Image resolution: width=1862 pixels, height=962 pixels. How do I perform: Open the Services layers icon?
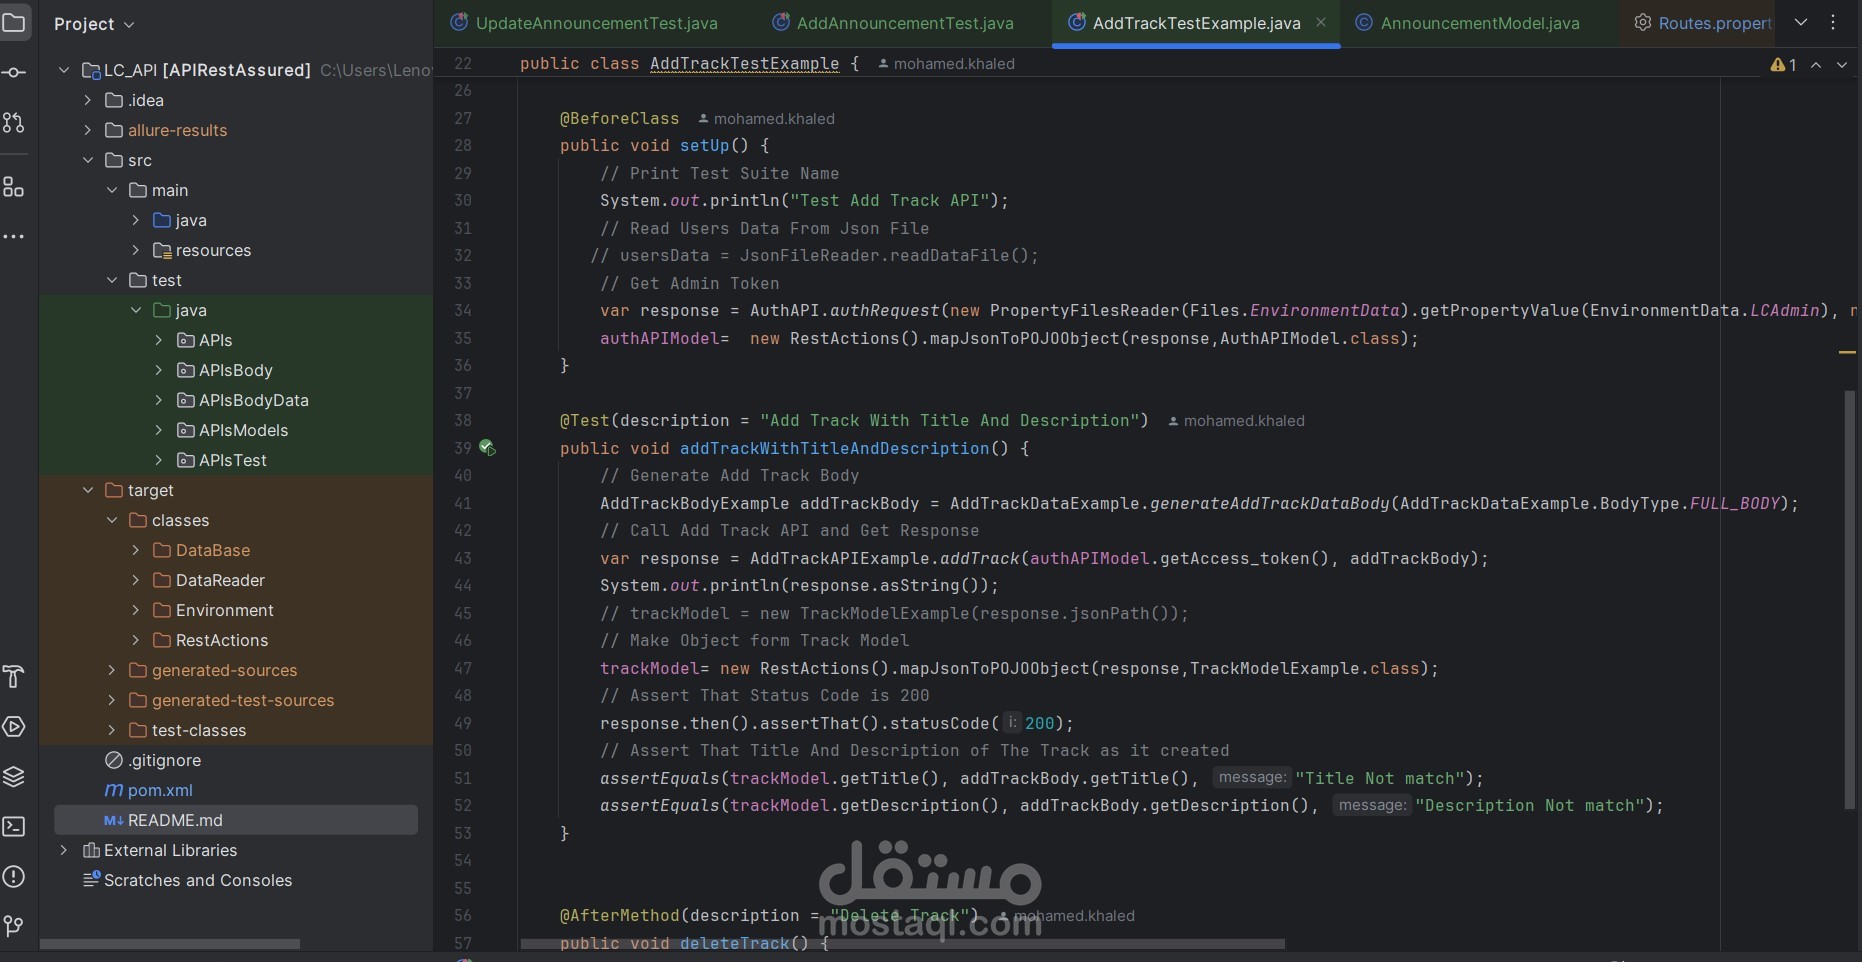(x=14, y=777)
